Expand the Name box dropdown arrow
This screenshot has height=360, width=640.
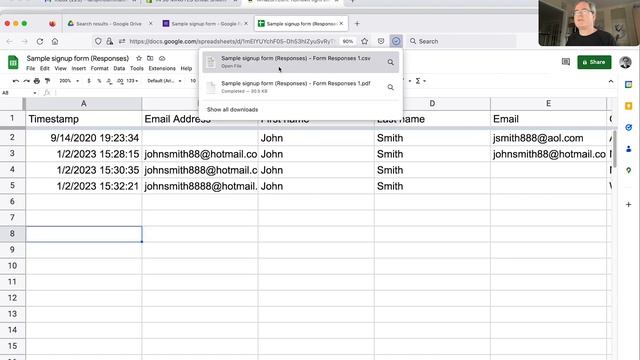pos(35,93)
